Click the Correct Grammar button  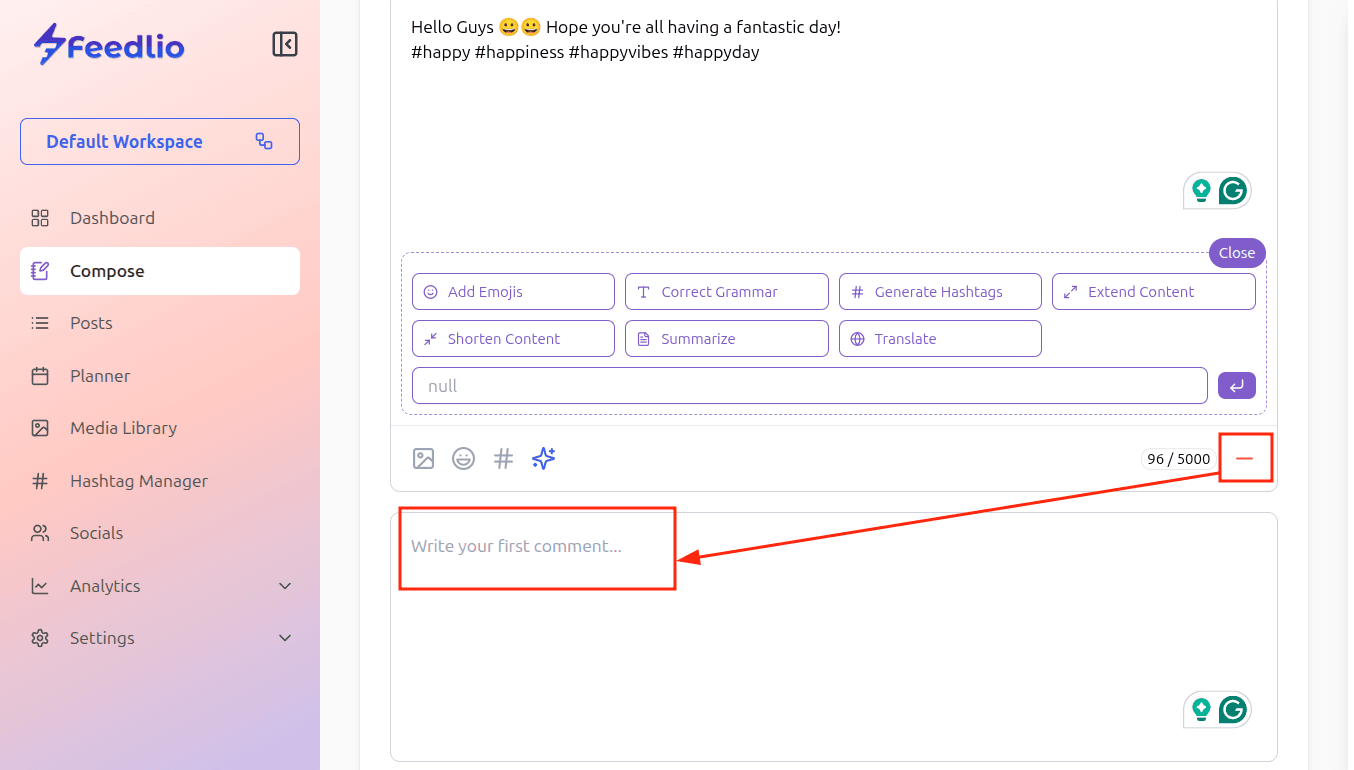726,292
